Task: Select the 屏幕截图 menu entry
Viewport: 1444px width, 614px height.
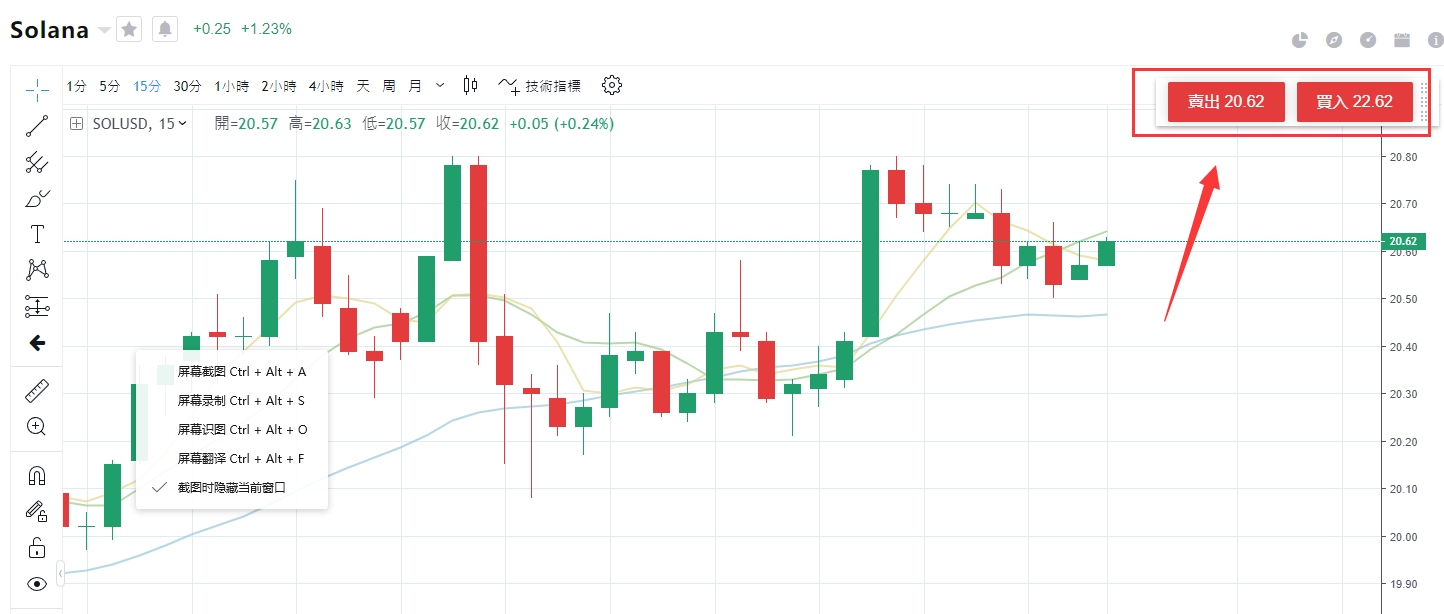Action: [x=241, y=372]
